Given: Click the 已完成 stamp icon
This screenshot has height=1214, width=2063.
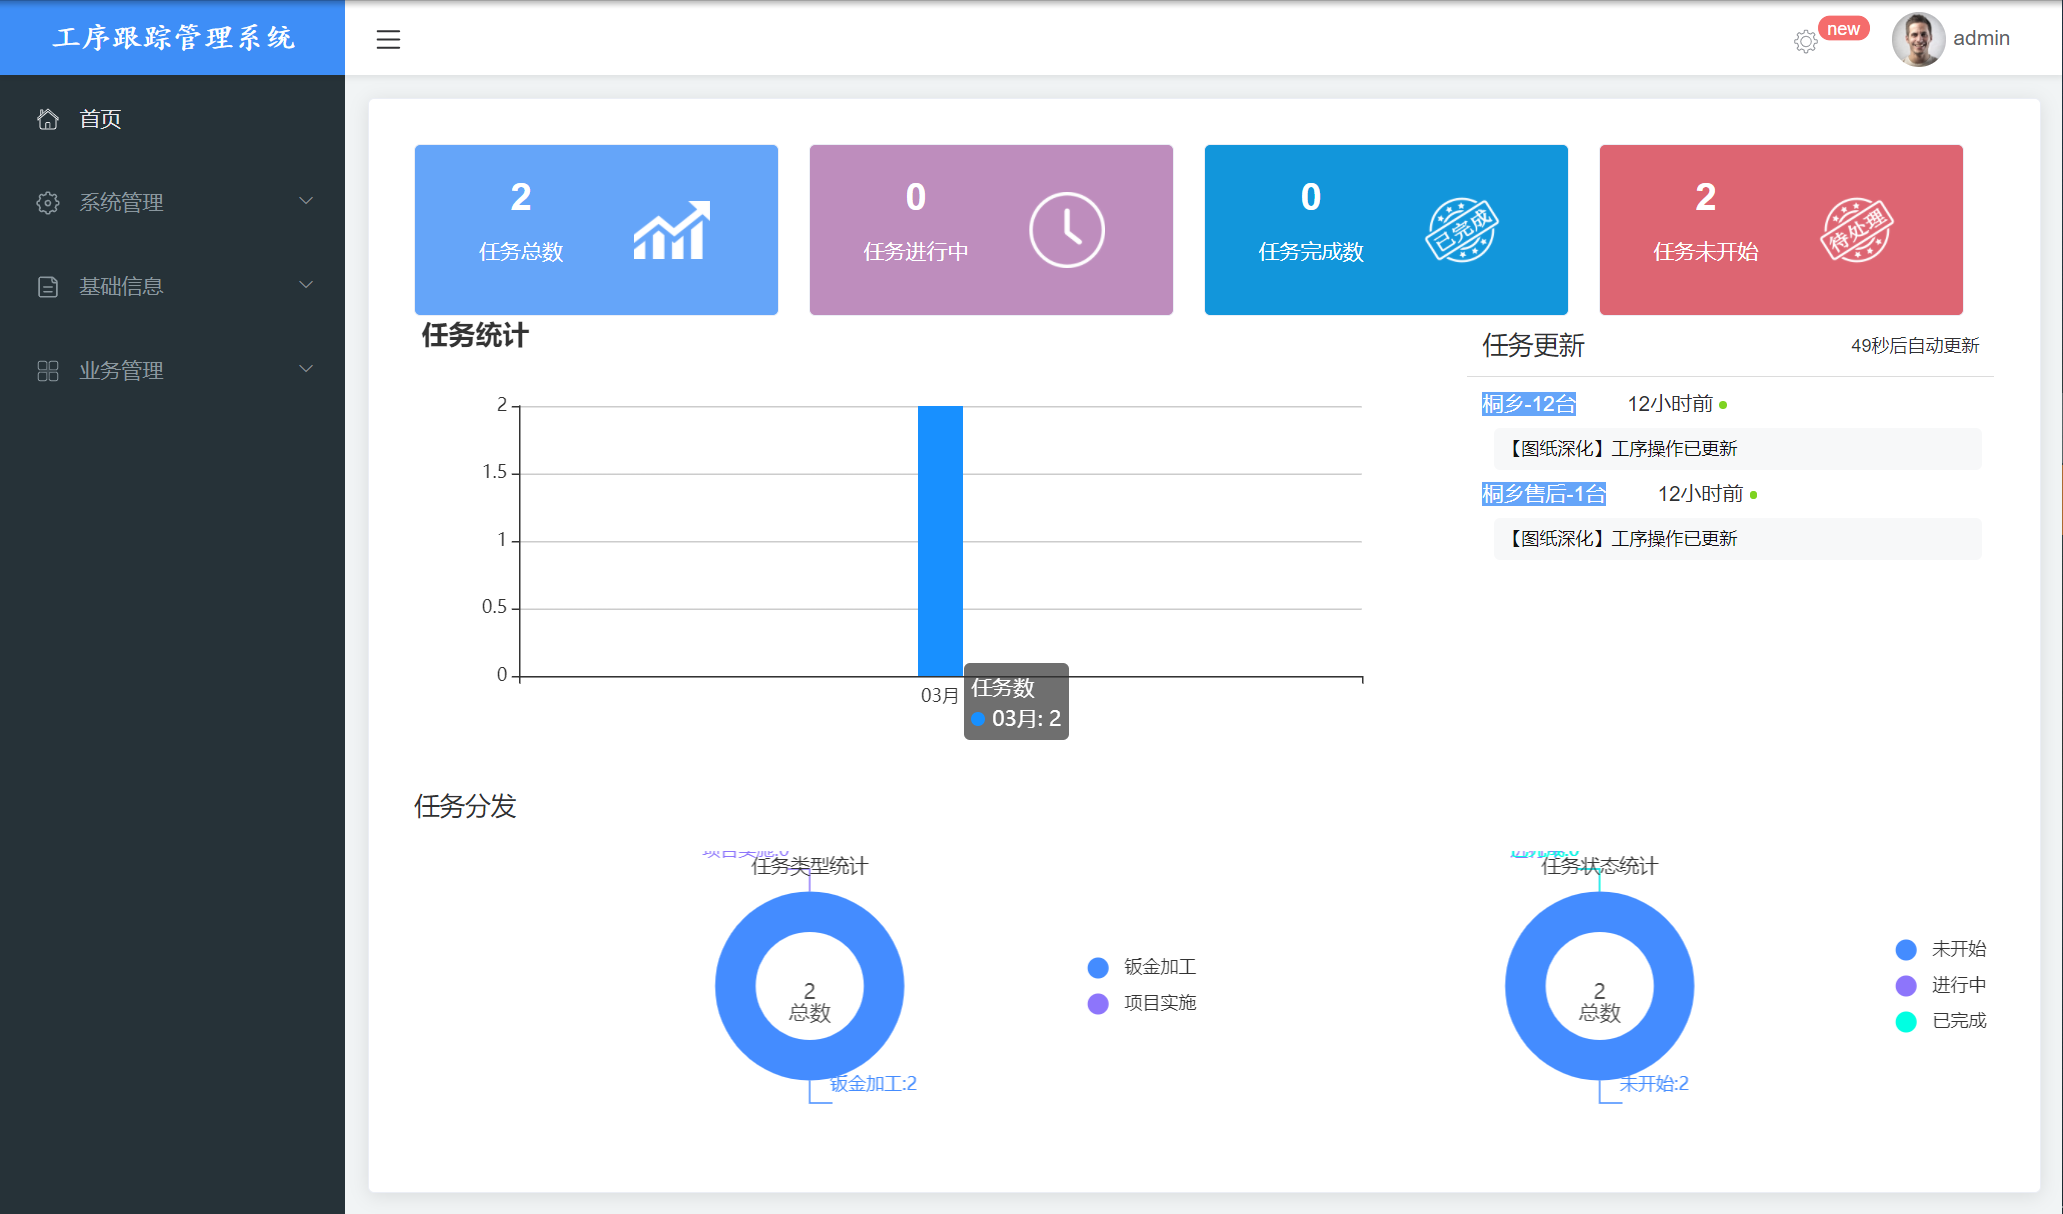Looking at the screenshot, I should [1461, 230].
